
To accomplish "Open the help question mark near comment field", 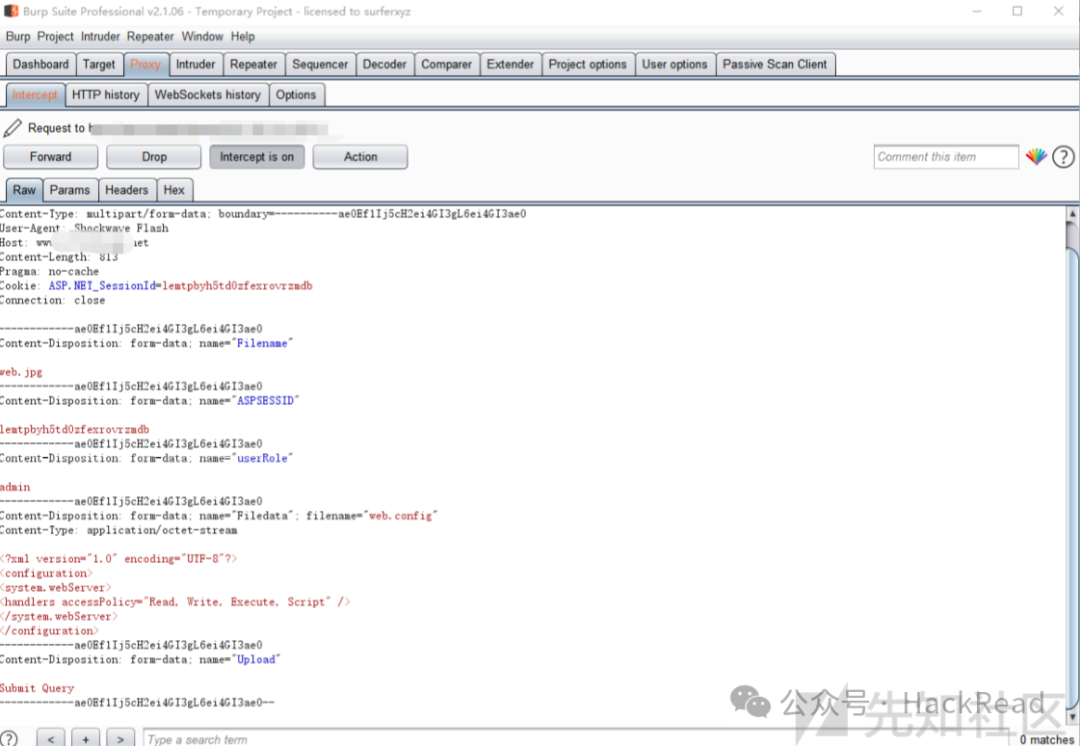I will click(x=1063, y=157).
